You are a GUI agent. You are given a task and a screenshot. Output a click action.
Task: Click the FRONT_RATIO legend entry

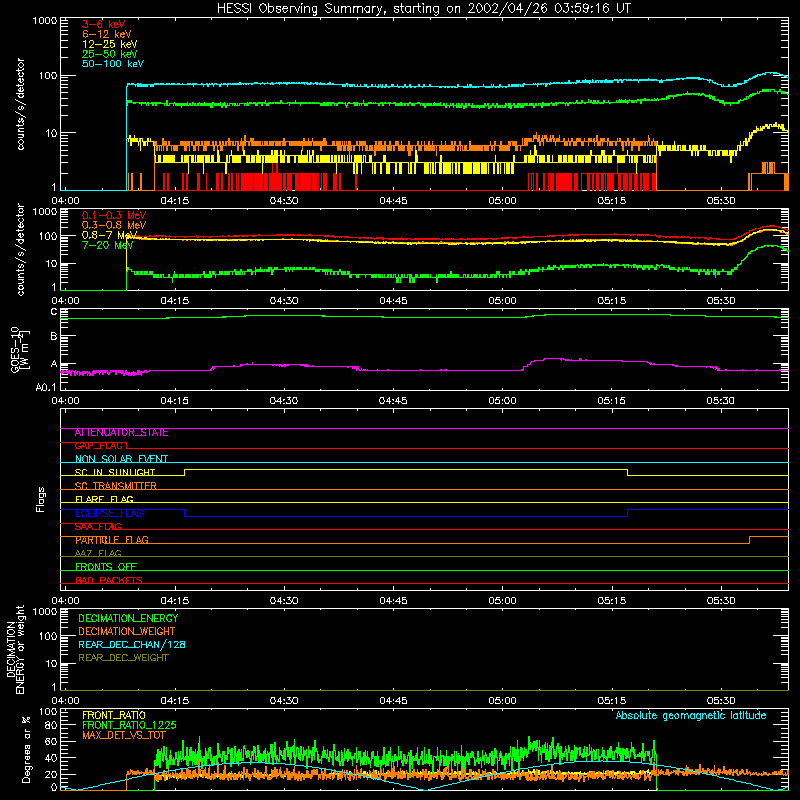114,715
